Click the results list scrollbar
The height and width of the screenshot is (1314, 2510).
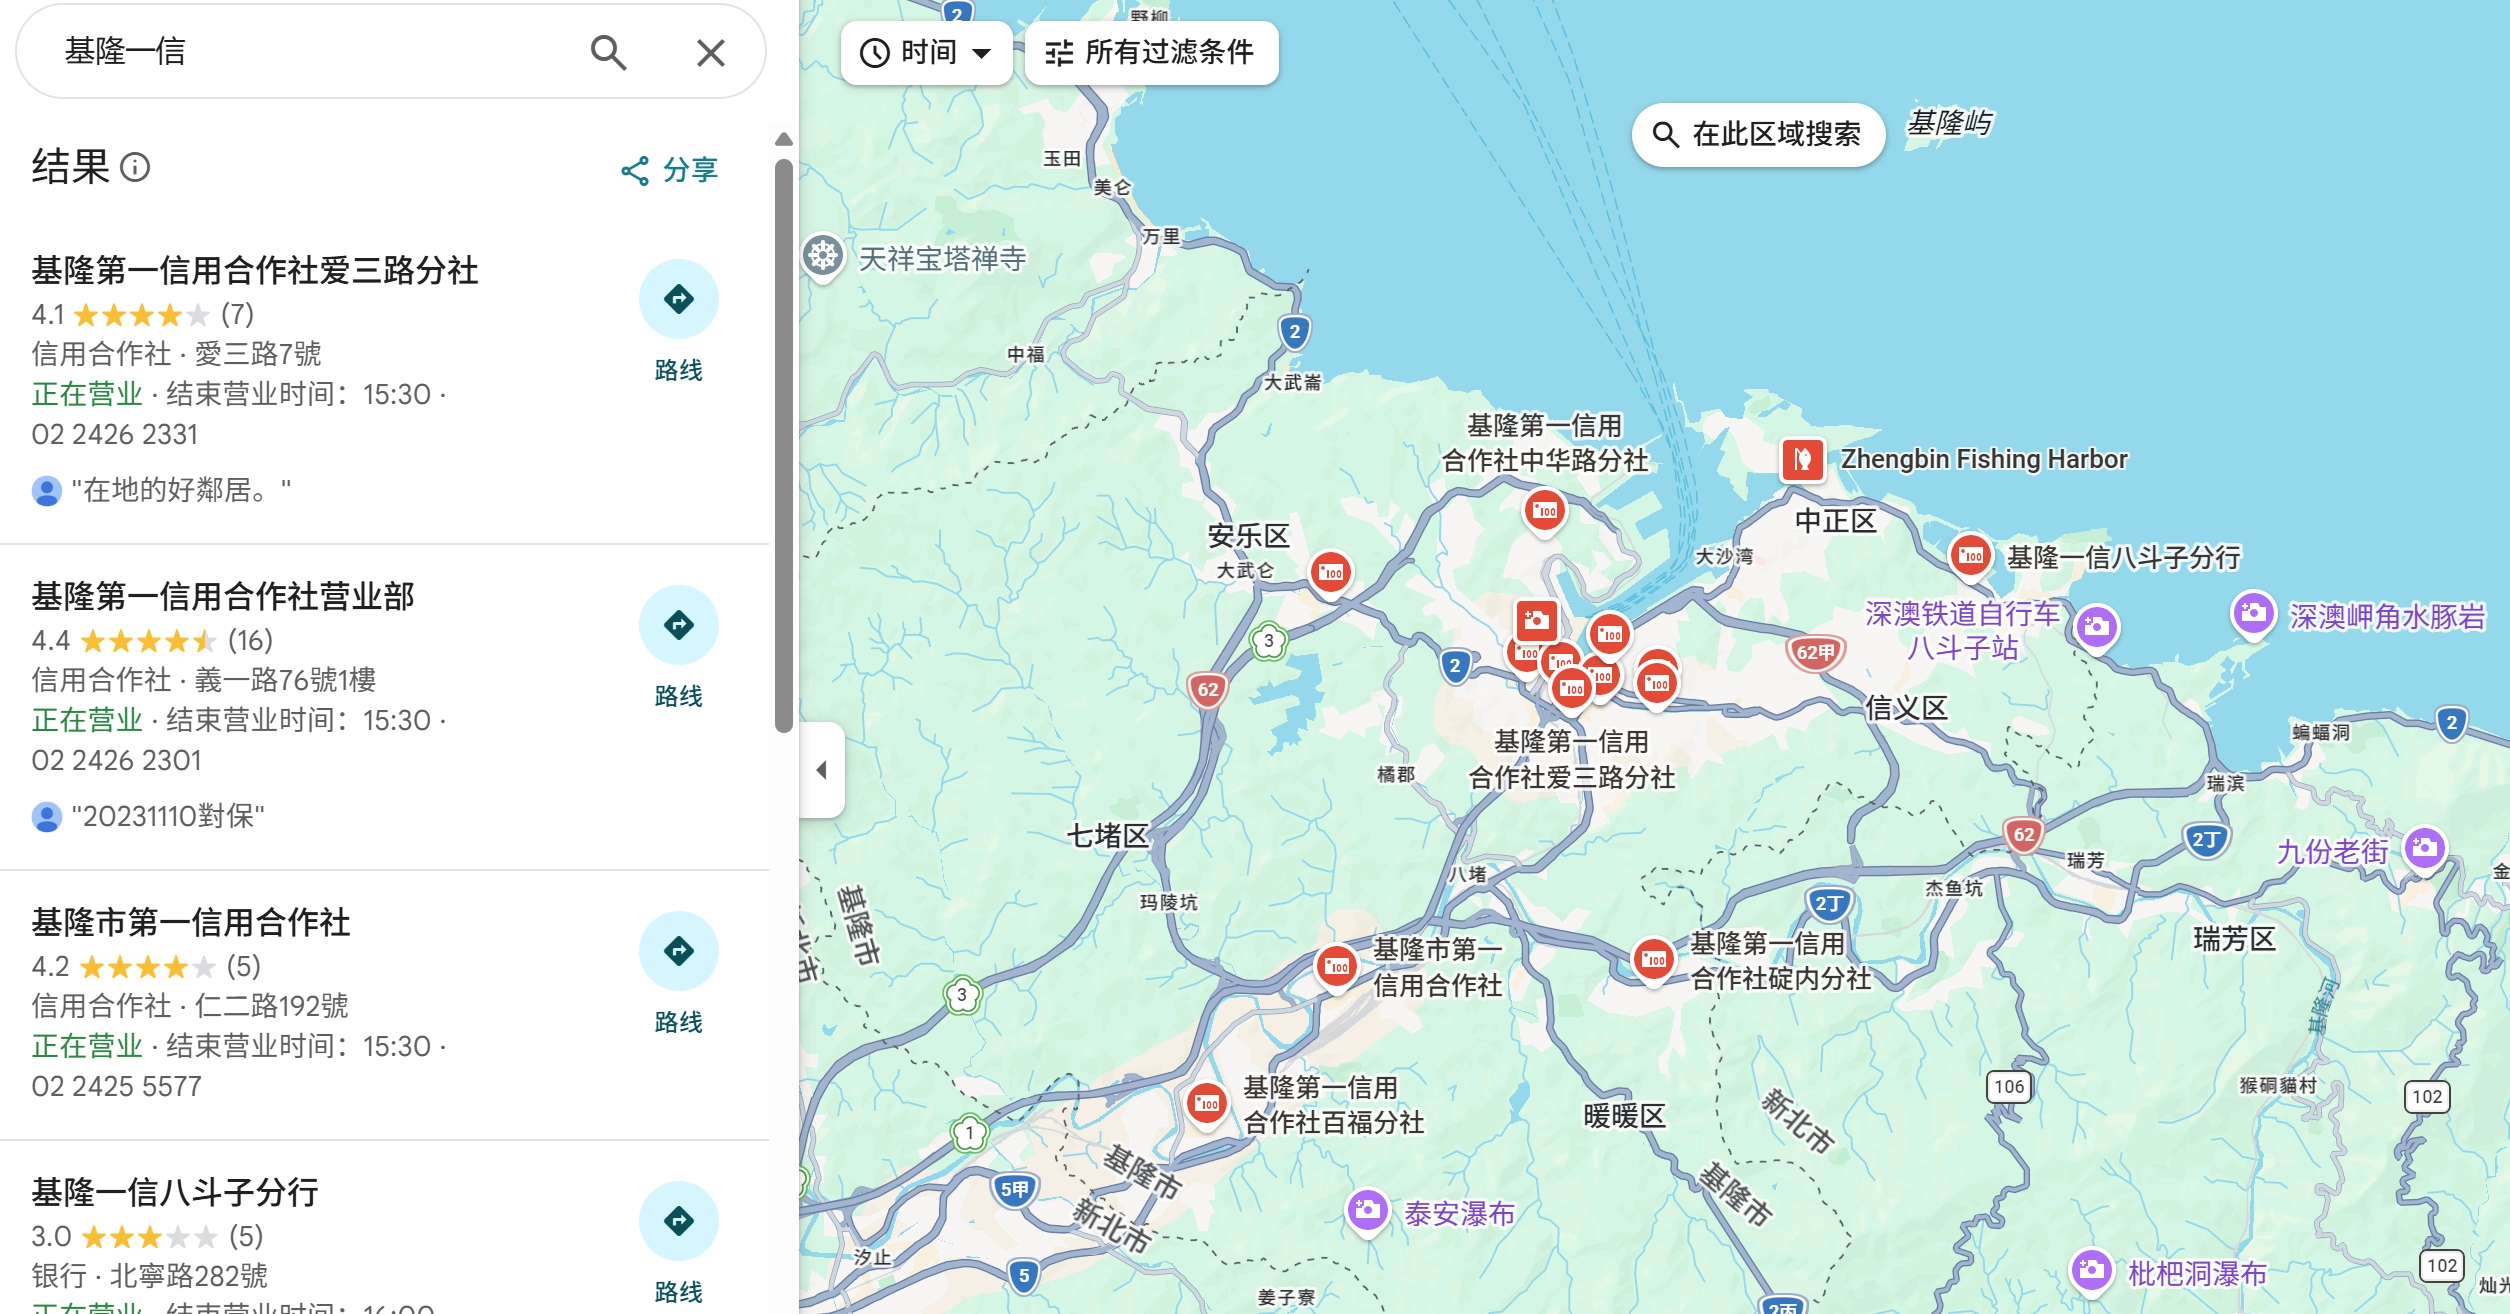click(784, 445)
